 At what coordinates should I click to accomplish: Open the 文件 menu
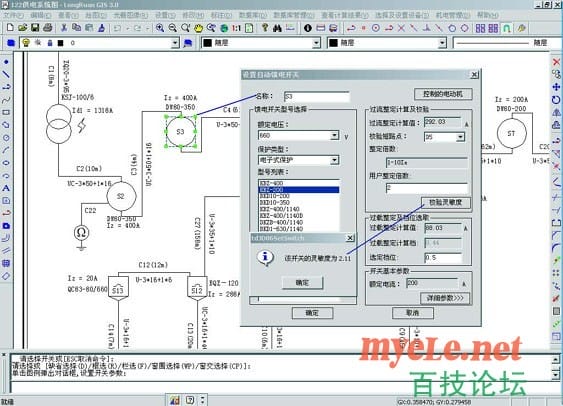tap(14, 15)
